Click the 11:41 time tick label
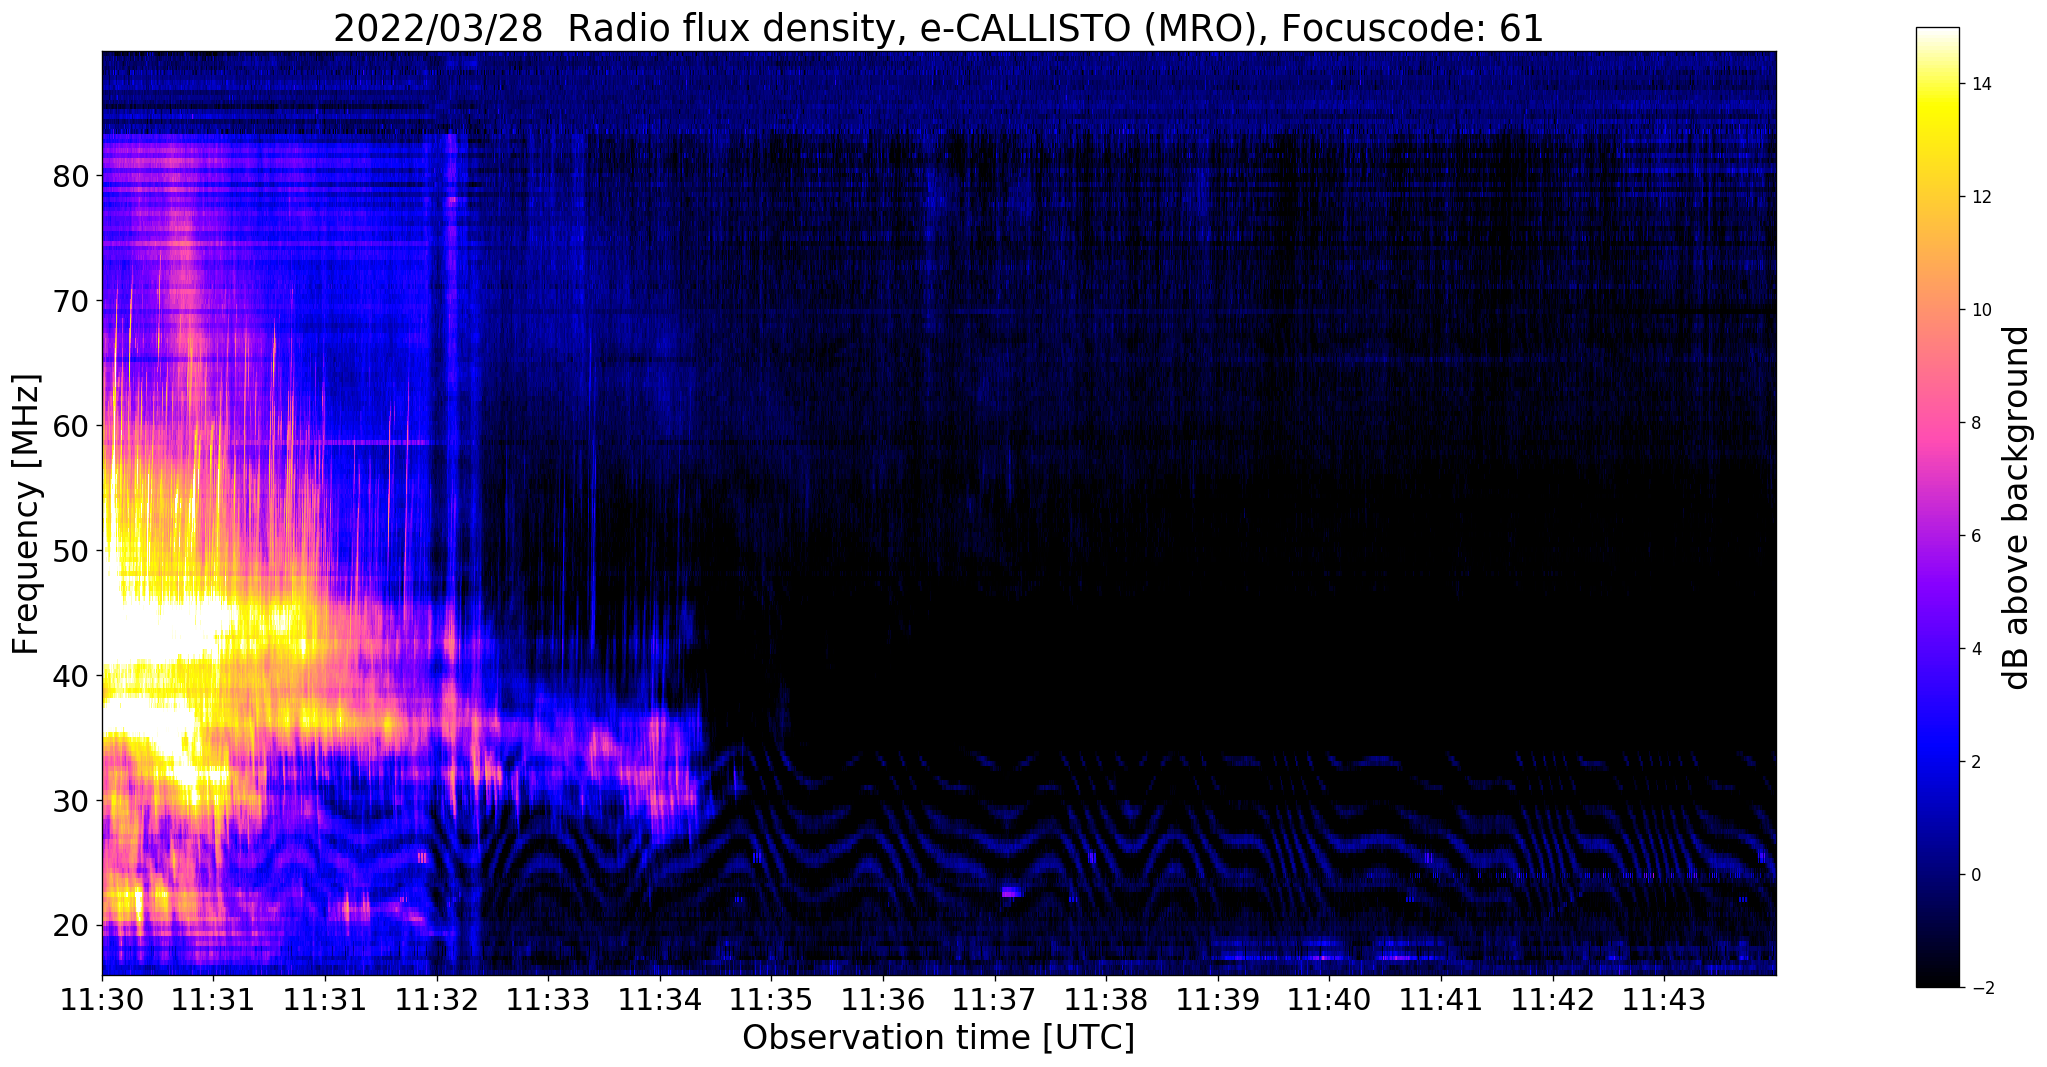This screenshot has width=2047, height=1067. (1441, 999)
